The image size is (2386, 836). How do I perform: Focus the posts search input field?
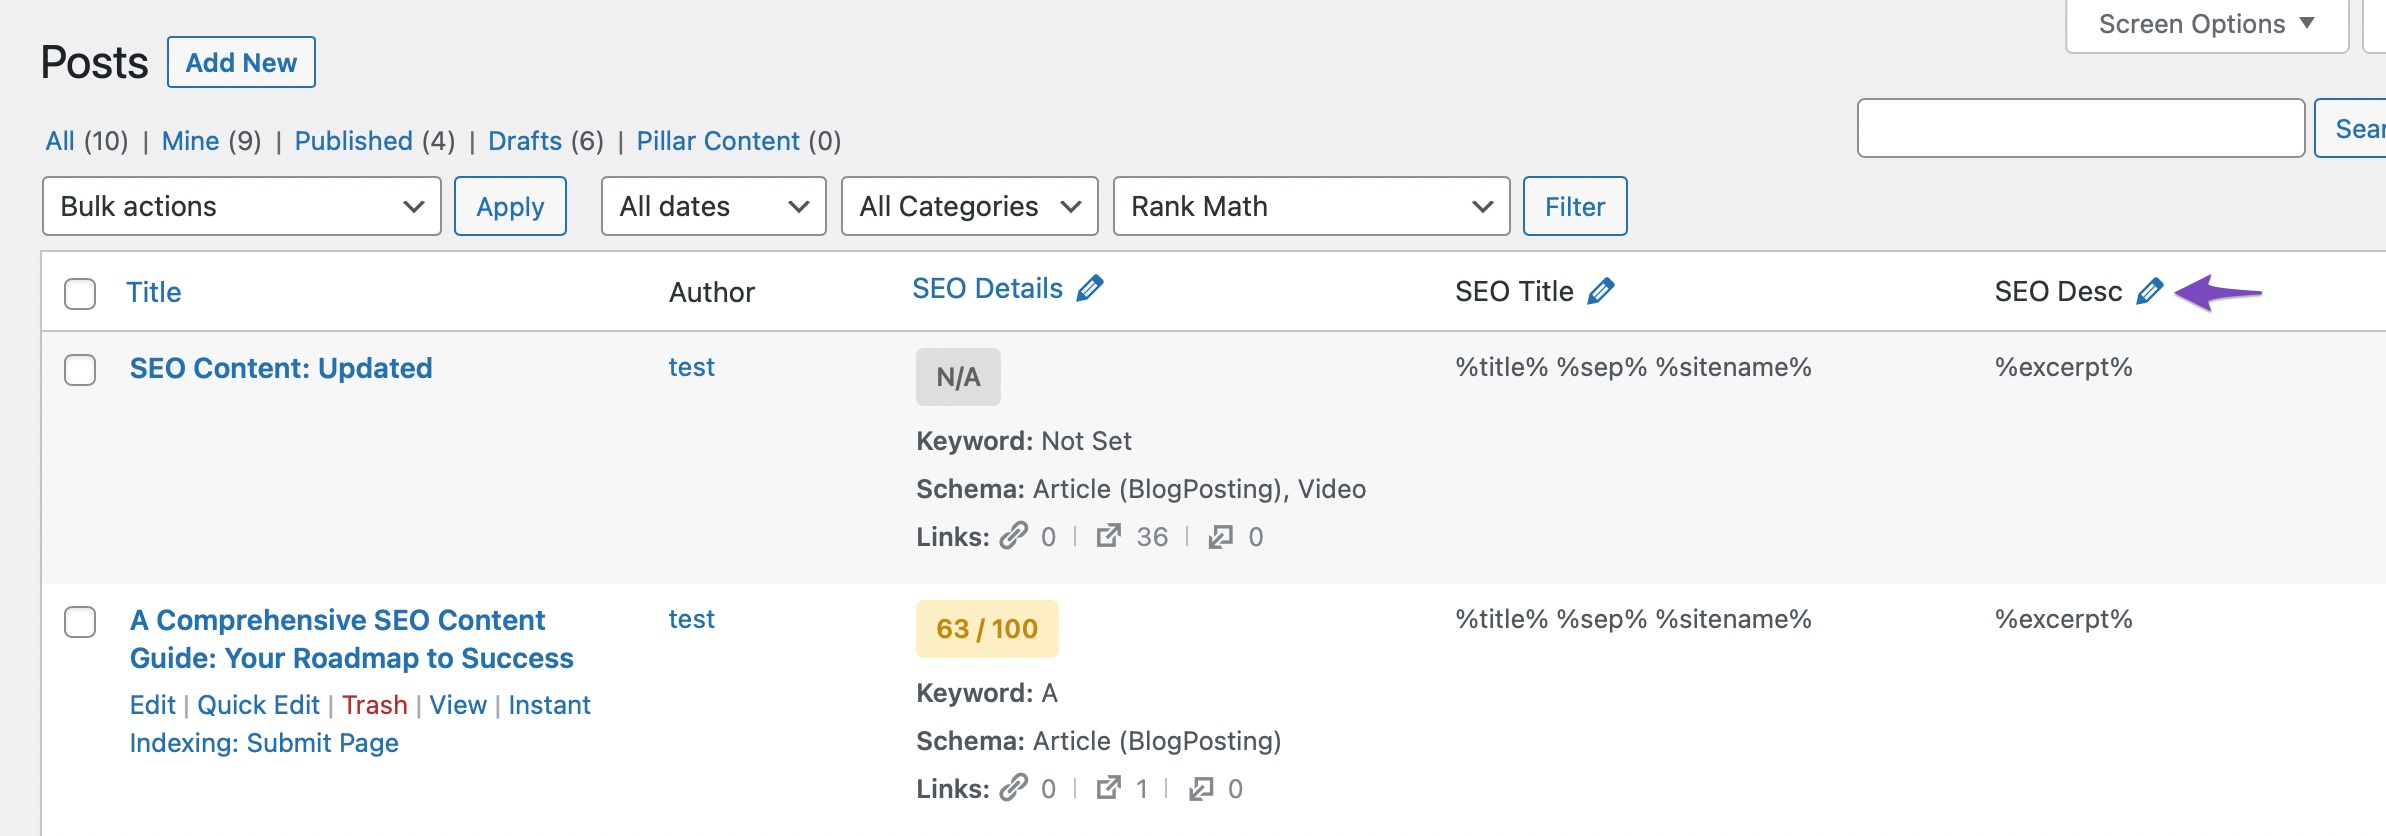tap(2081, 128)
